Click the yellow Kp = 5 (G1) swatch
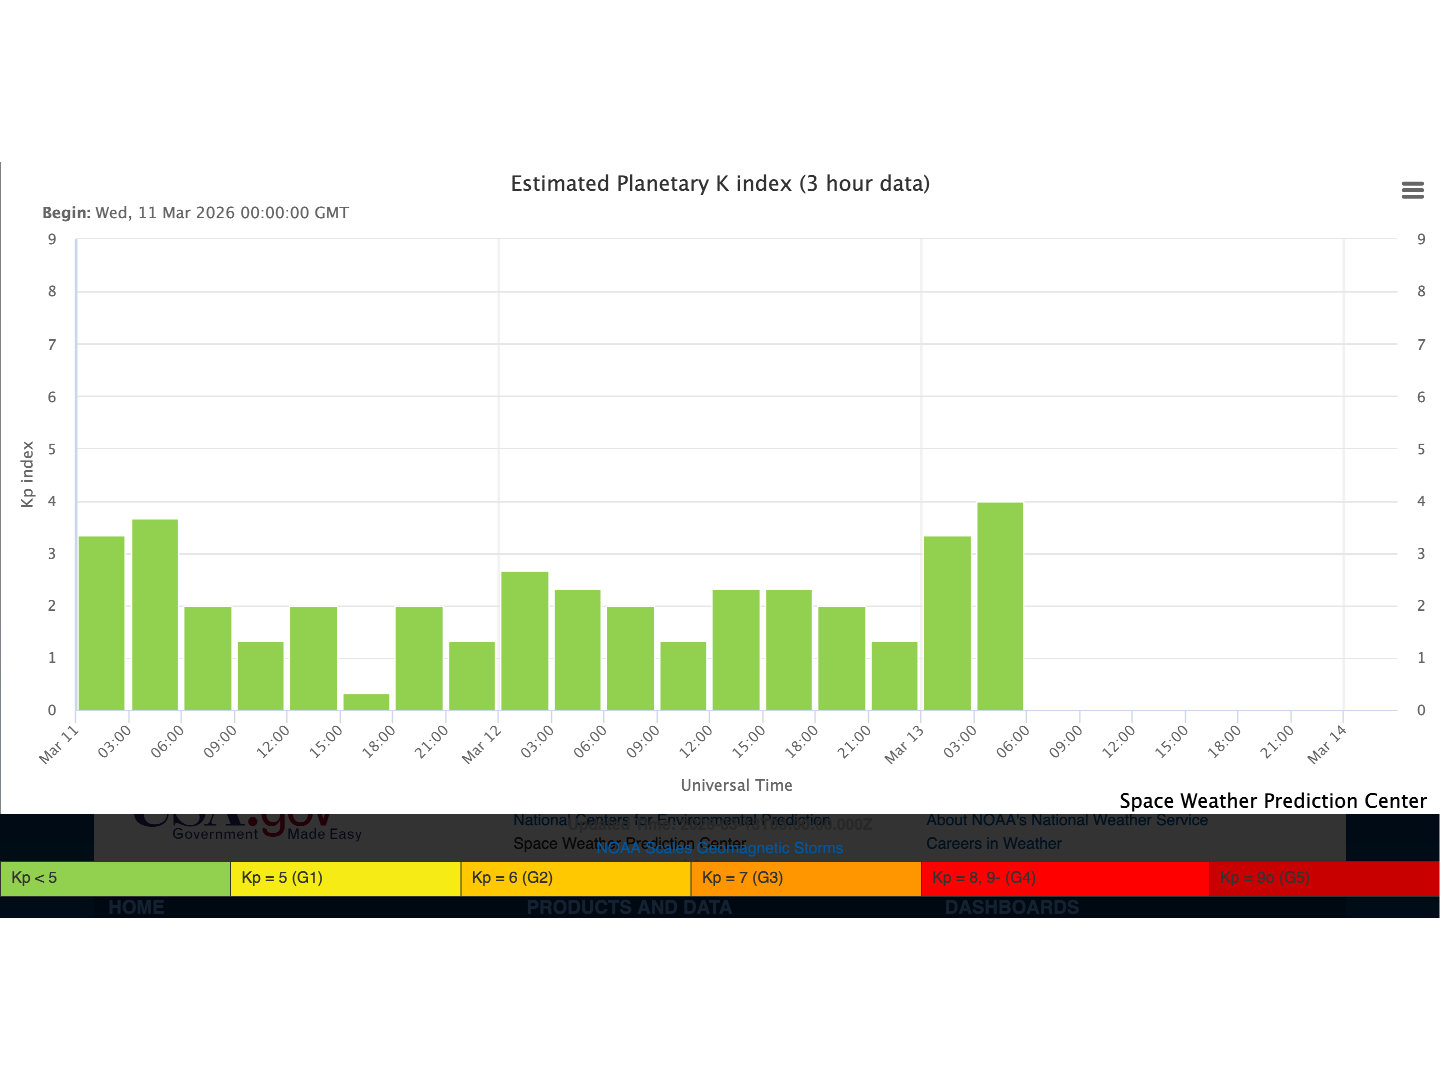 pos(345,878)
